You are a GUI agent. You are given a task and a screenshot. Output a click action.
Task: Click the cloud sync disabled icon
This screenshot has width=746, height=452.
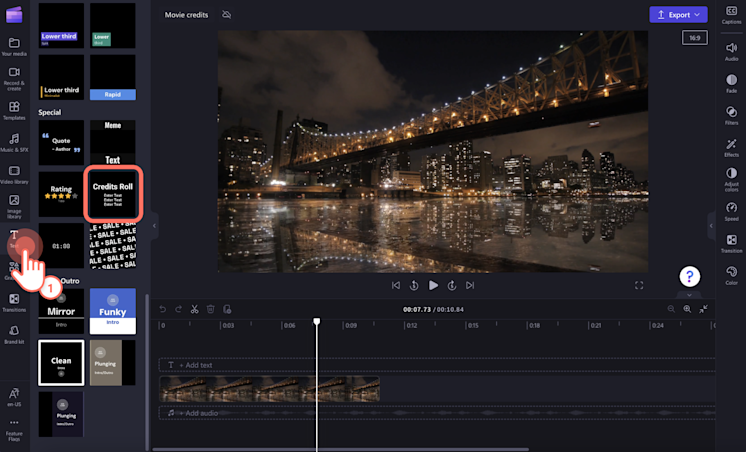(x=226, y=15)
